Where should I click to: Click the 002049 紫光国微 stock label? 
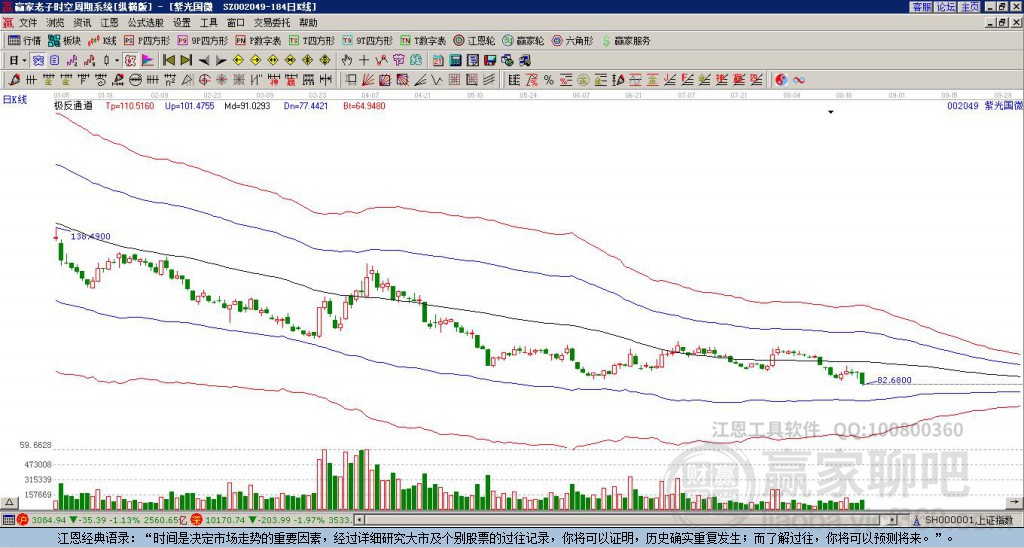click(984, 105)
